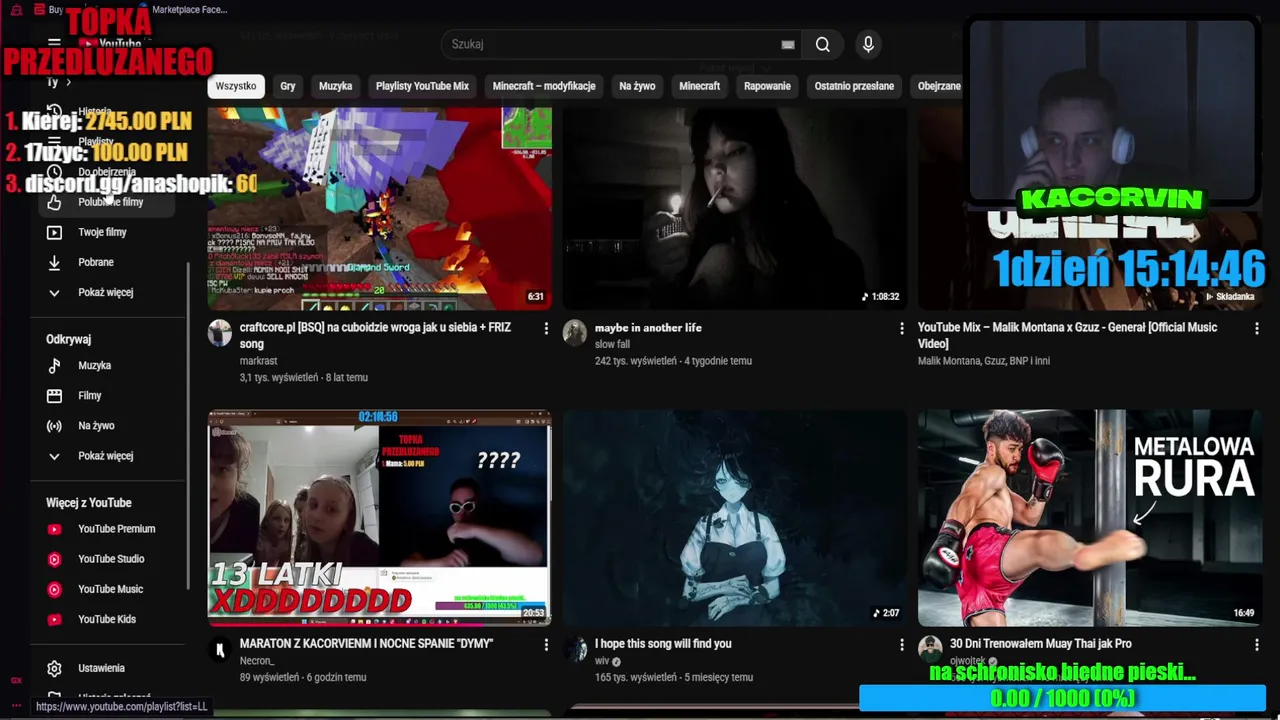
Task: Open more options for MARATON Z KACORVIENM video
Action: [546, 645]
